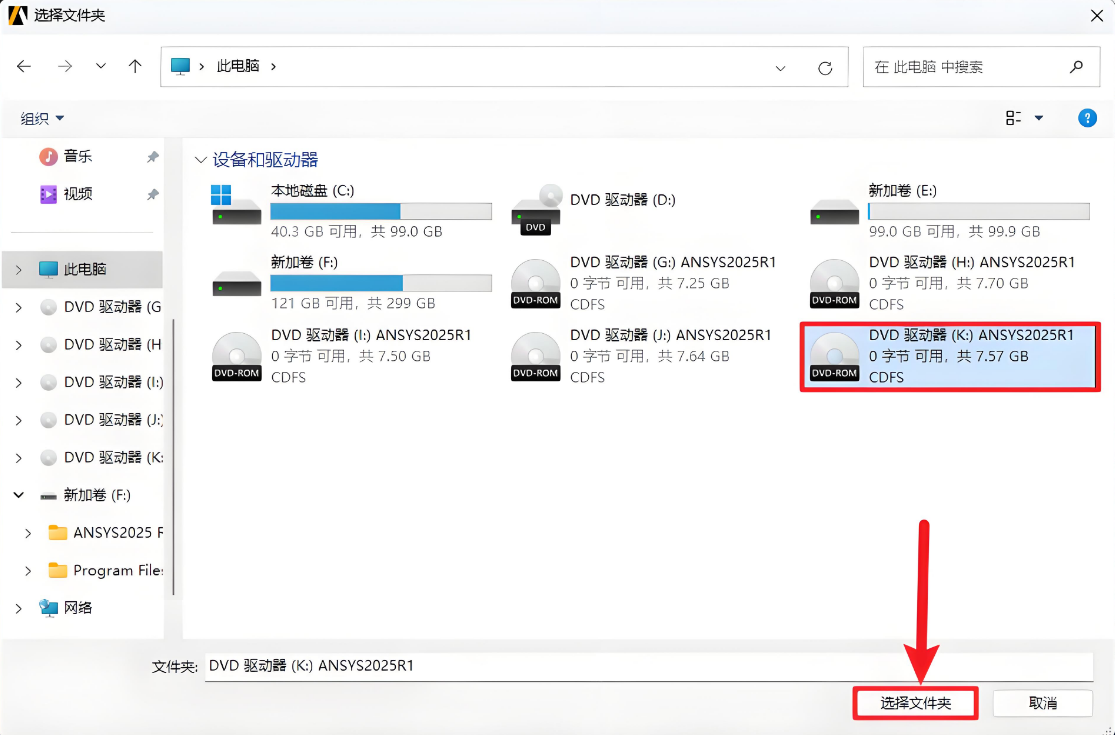Click the 新加卷 (F:) usage bar
Image resolution: width=1115 pixels, height=735 pixels.
coord(381,283)
